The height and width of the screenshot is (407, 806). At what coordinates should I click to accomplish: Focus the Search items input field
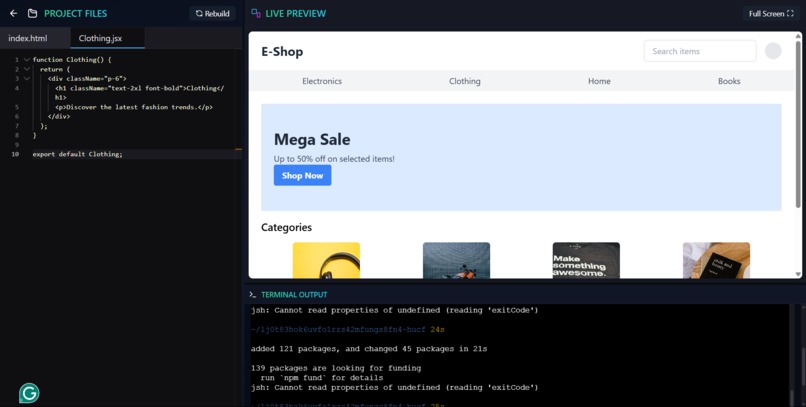(700, 51)
